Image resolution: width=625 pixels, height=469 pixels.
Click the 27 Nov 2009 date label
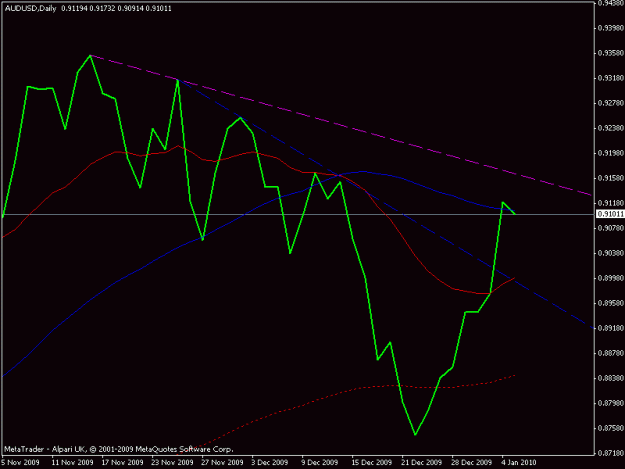pos(222,463)
